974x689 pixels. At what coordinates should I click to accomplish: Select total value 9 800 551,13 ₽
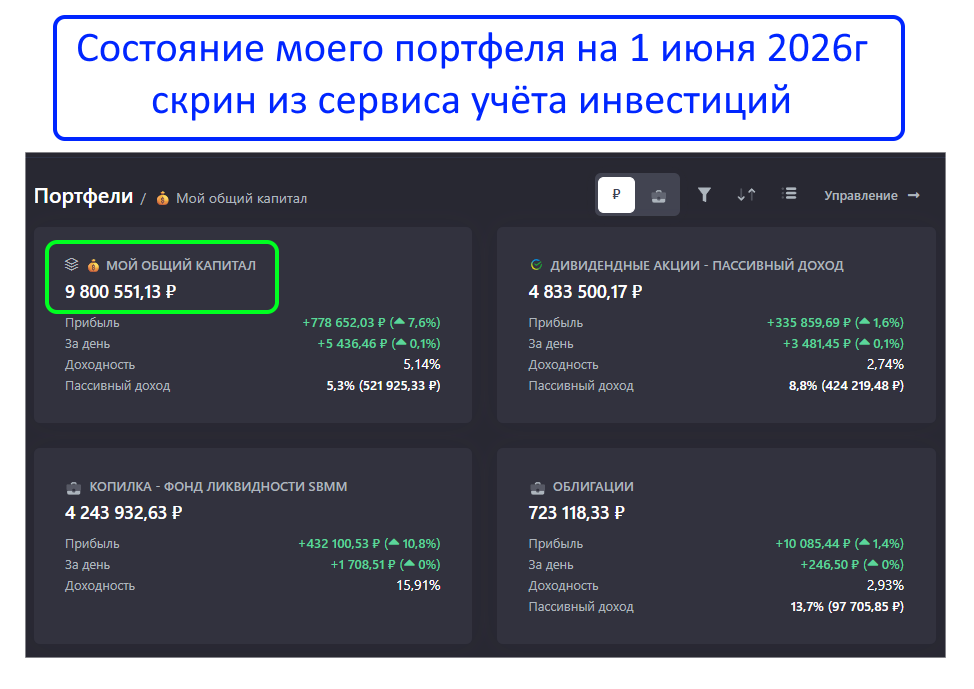click(x=121, y=292)
